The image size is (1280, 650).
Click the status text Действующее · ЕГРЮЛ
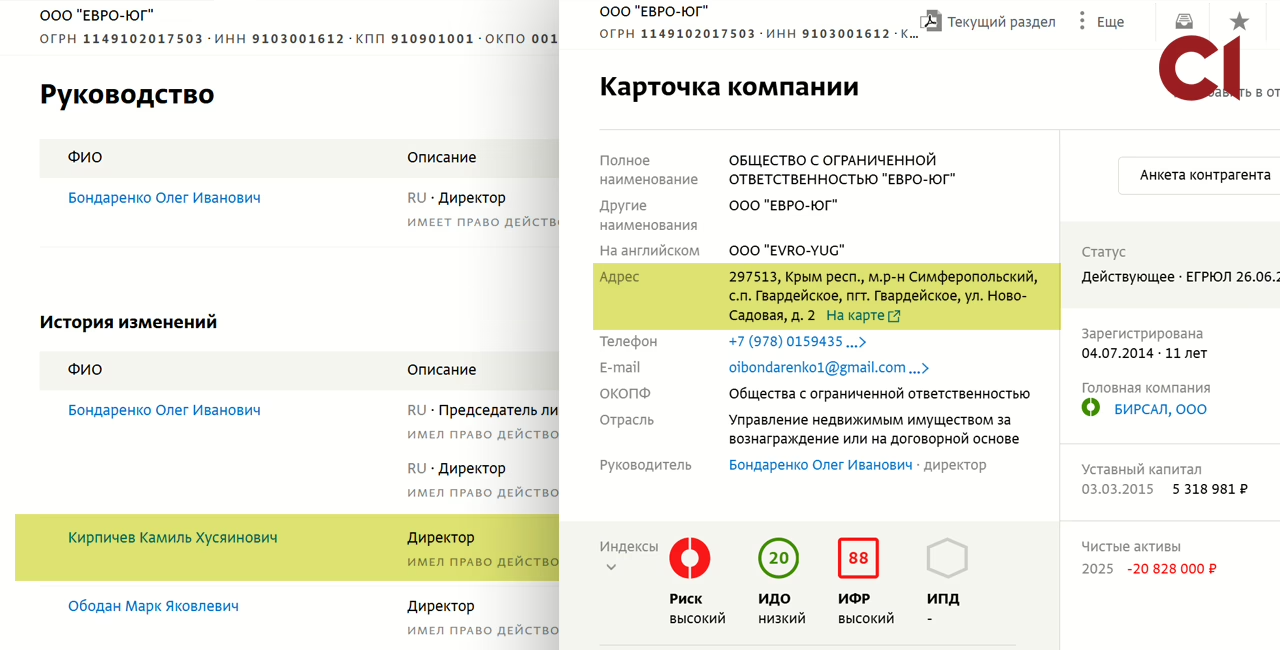tap(1180, 276)
